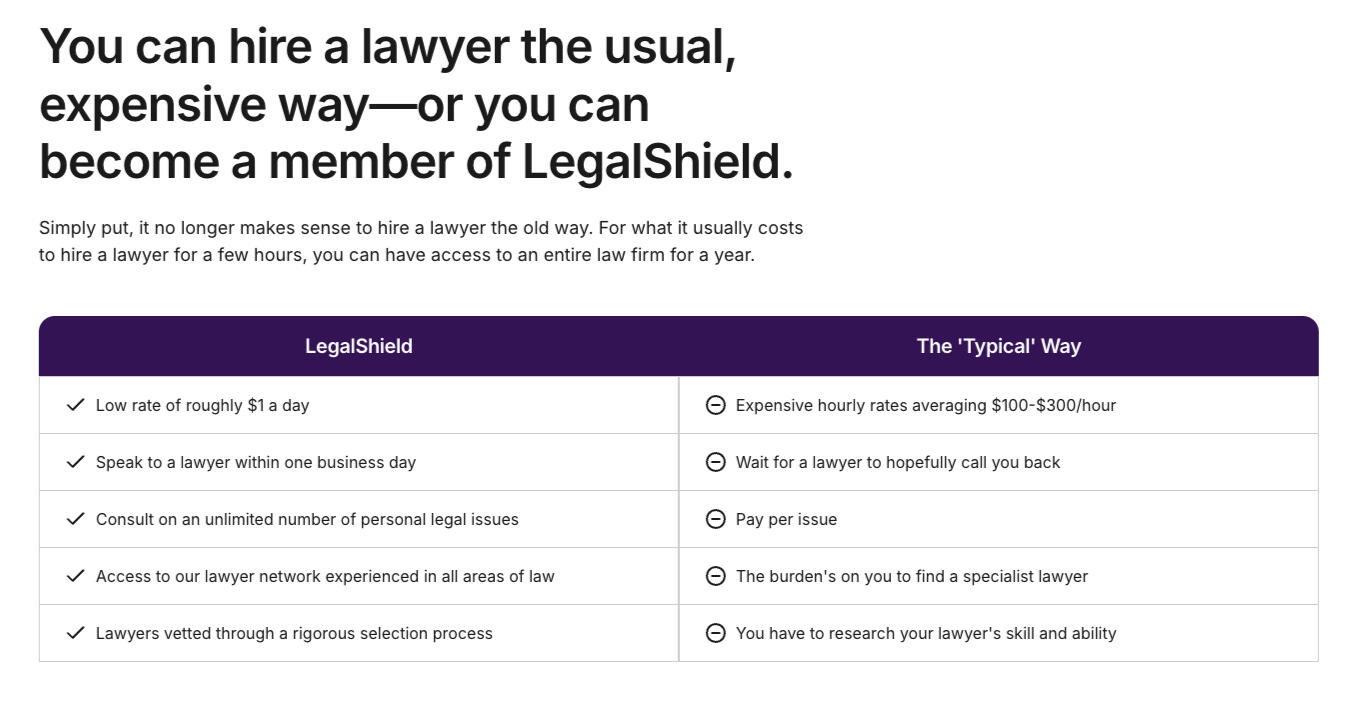Screen dimensions: 1360x704
Task: Click the main headline about hiring a lawyer
Action: (415, 104)
